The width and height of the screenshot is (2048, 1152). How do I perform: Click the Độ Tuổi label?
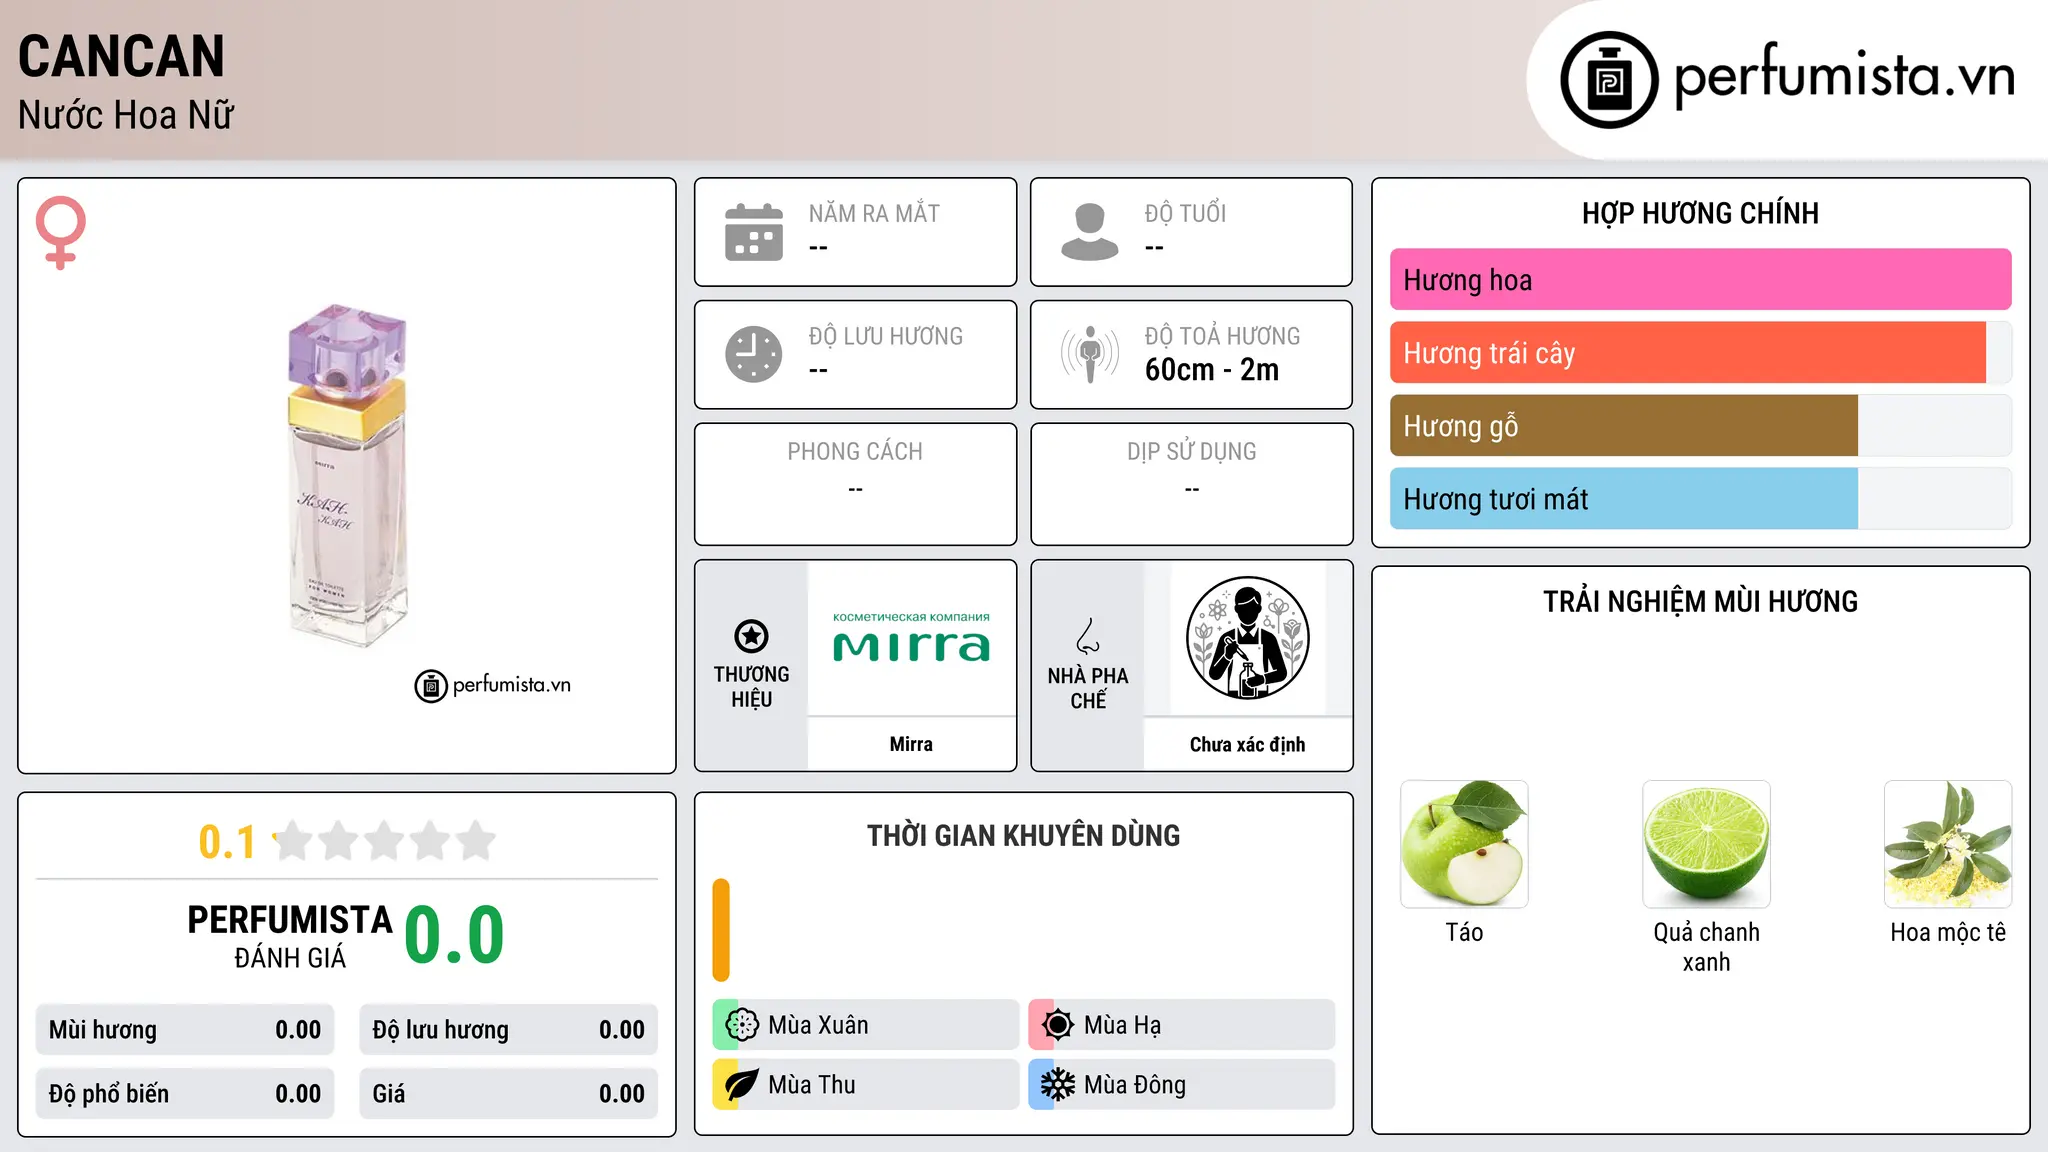click(1185, 213)
